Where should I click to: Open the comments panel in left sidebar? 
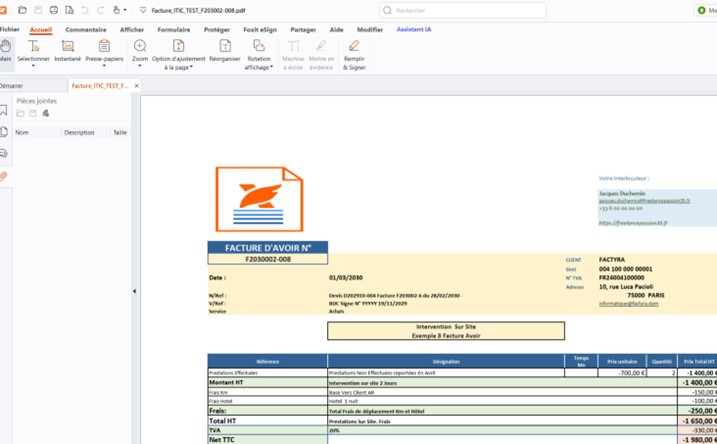(4, 154)
